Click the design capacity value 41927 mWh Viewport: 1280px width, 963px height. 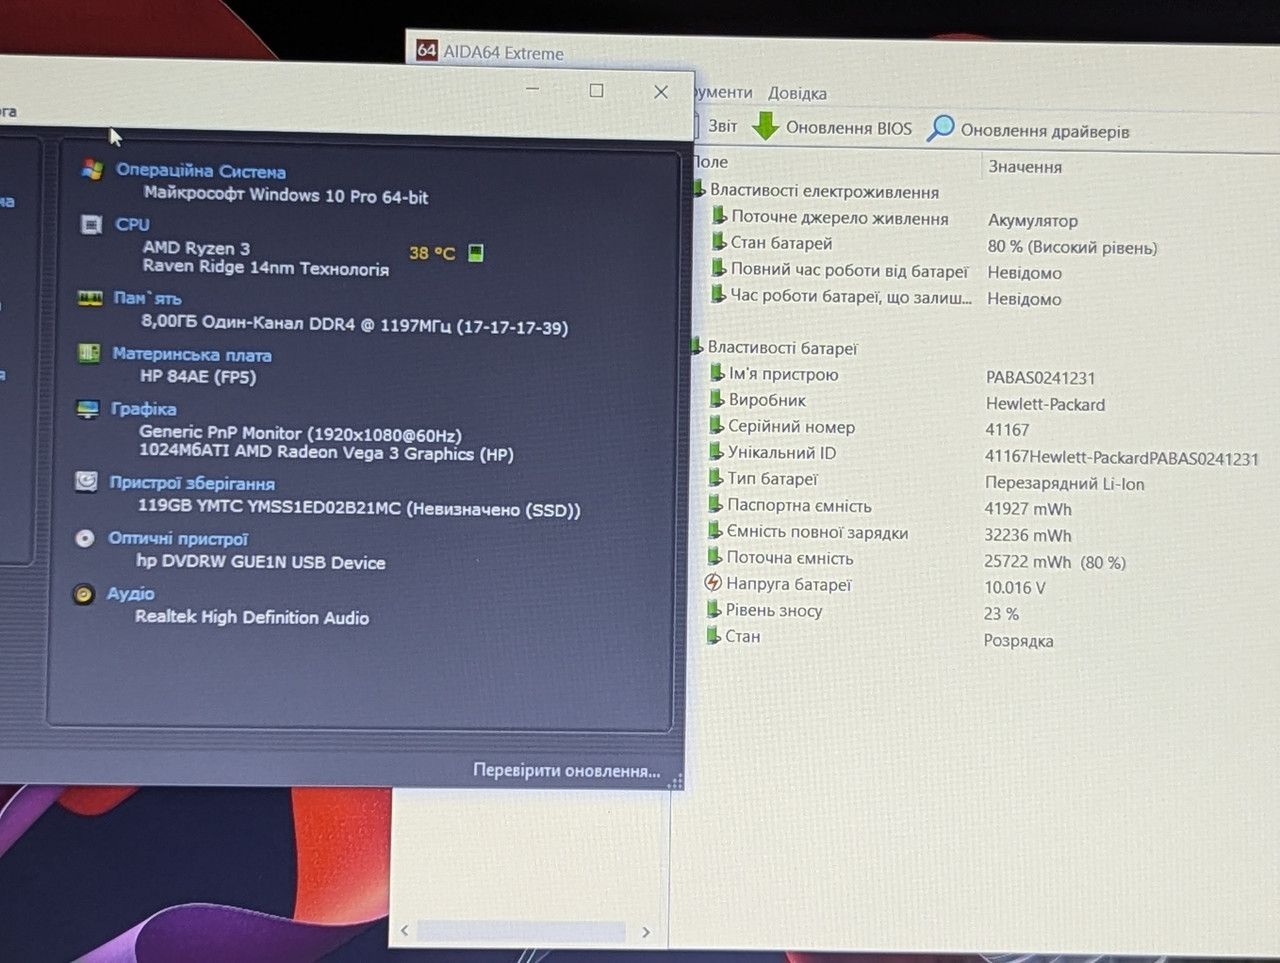pos(1028,509)
